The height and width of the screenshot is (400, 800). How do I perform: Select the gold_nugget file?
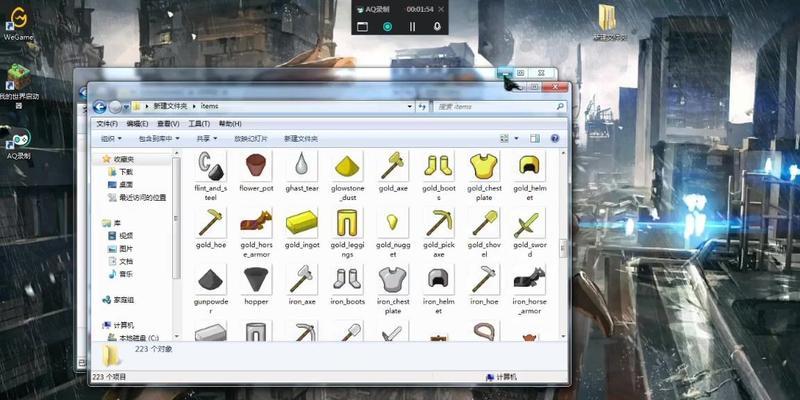[x=393, y=222]
